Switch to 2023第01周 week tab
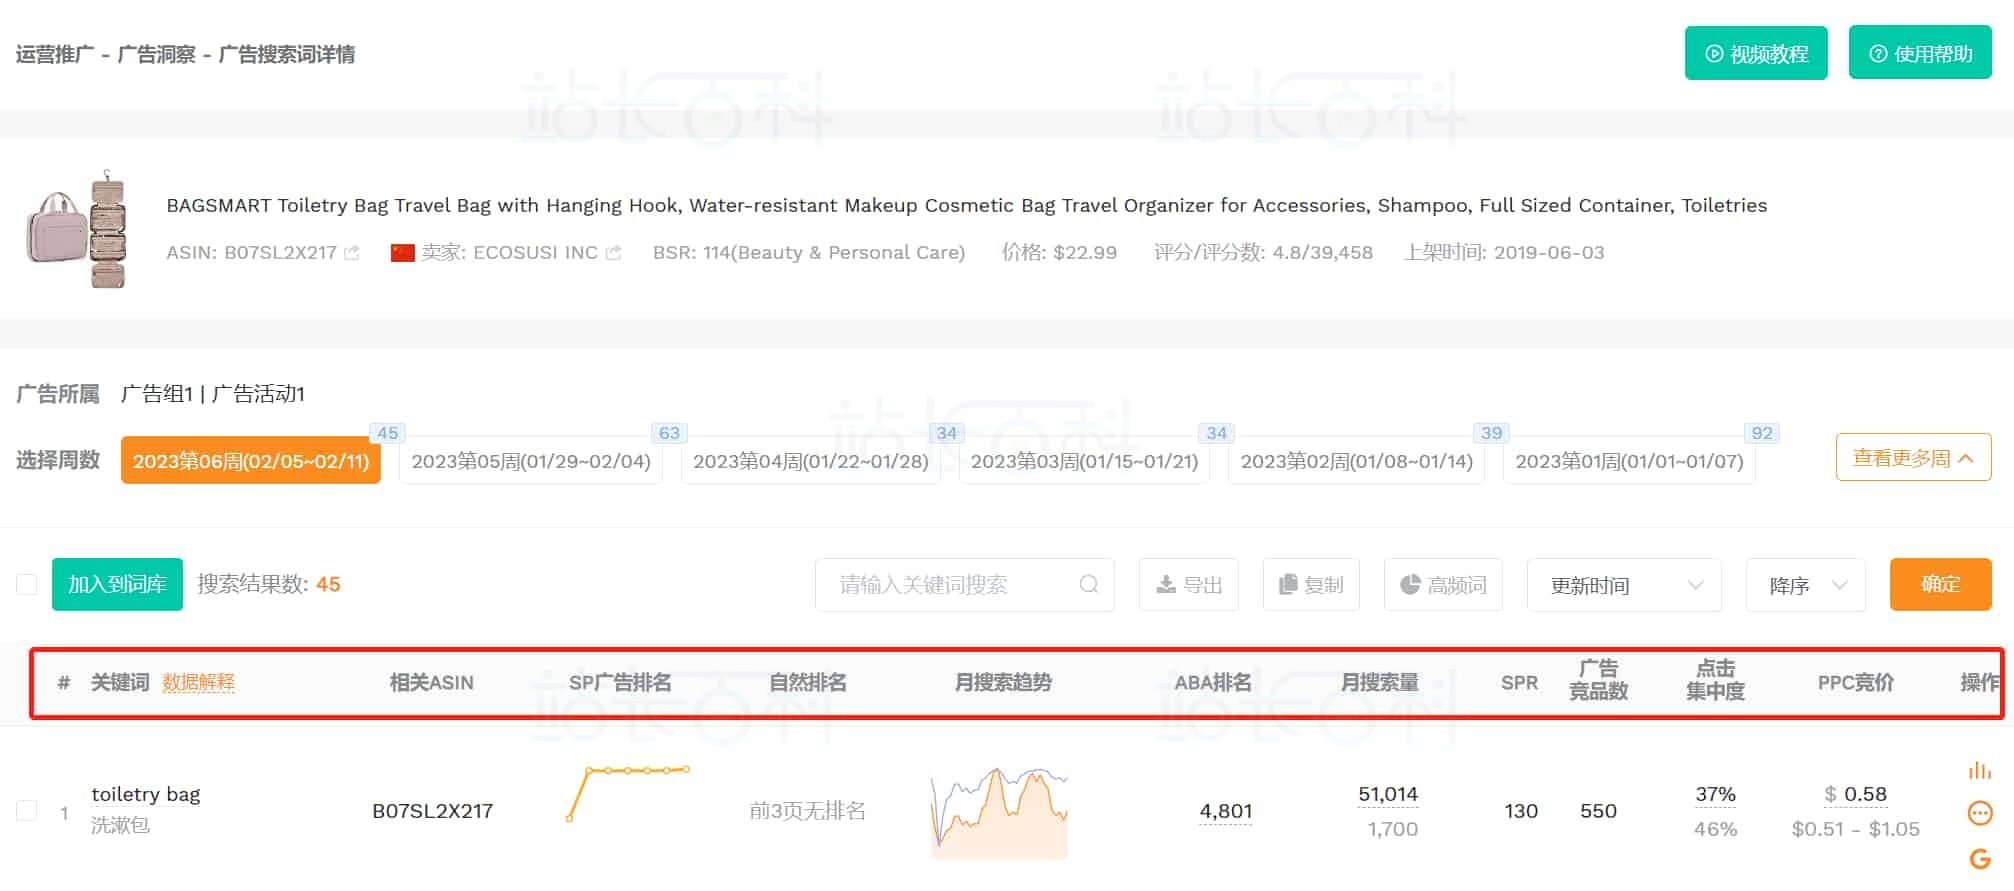This screenshot has height=891, width=2014. 1628,461
